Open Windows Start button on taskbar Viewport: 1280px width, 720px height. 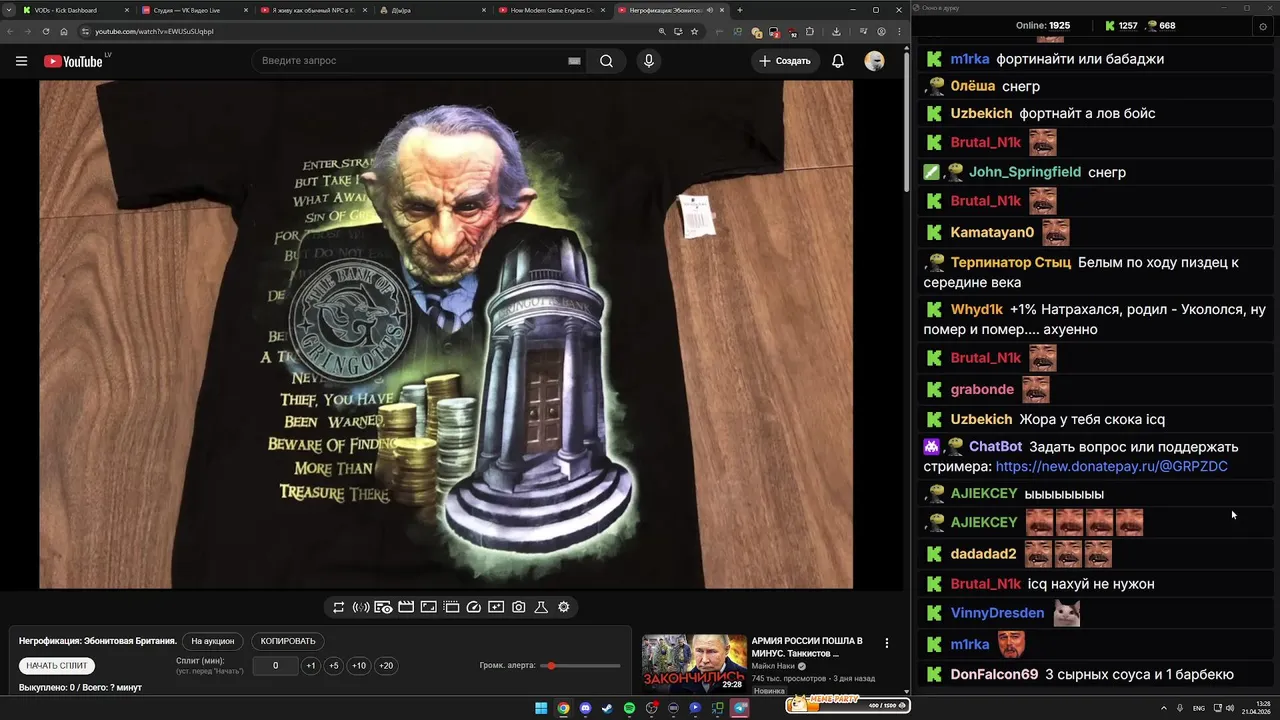point(541,708)
